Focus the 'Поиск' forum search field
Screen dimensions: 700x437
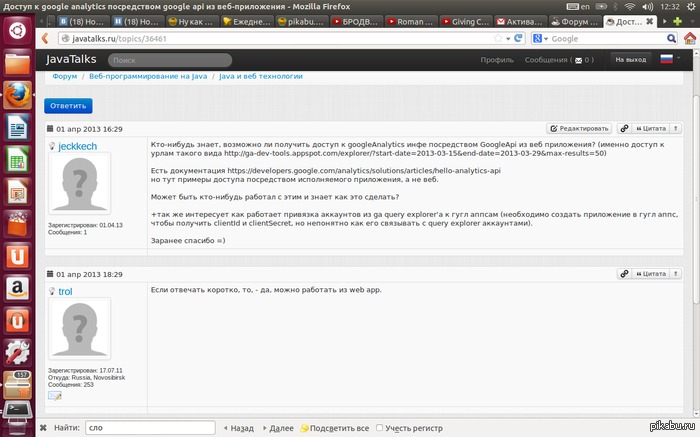point(170,60)
